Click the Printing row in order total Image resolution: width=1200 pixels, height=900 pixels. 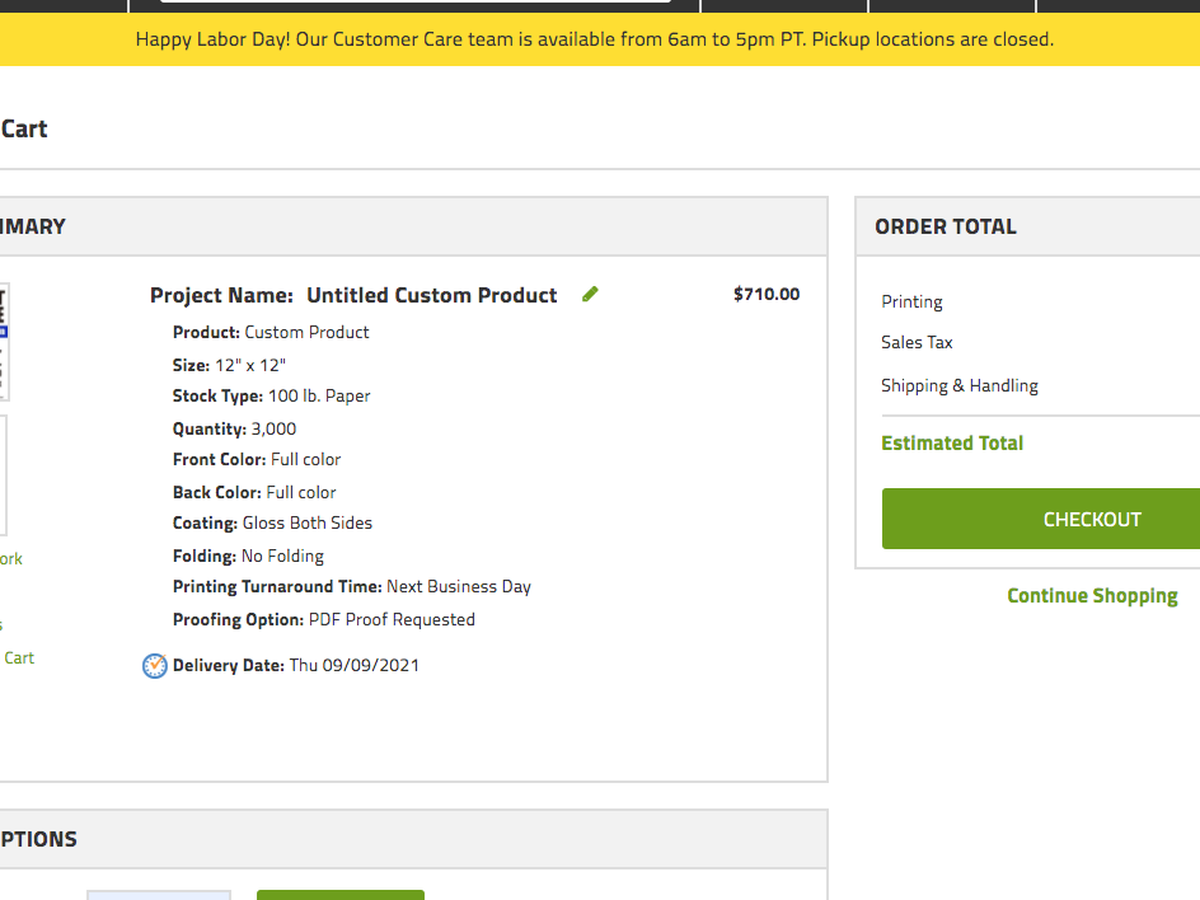pos(911,302)
